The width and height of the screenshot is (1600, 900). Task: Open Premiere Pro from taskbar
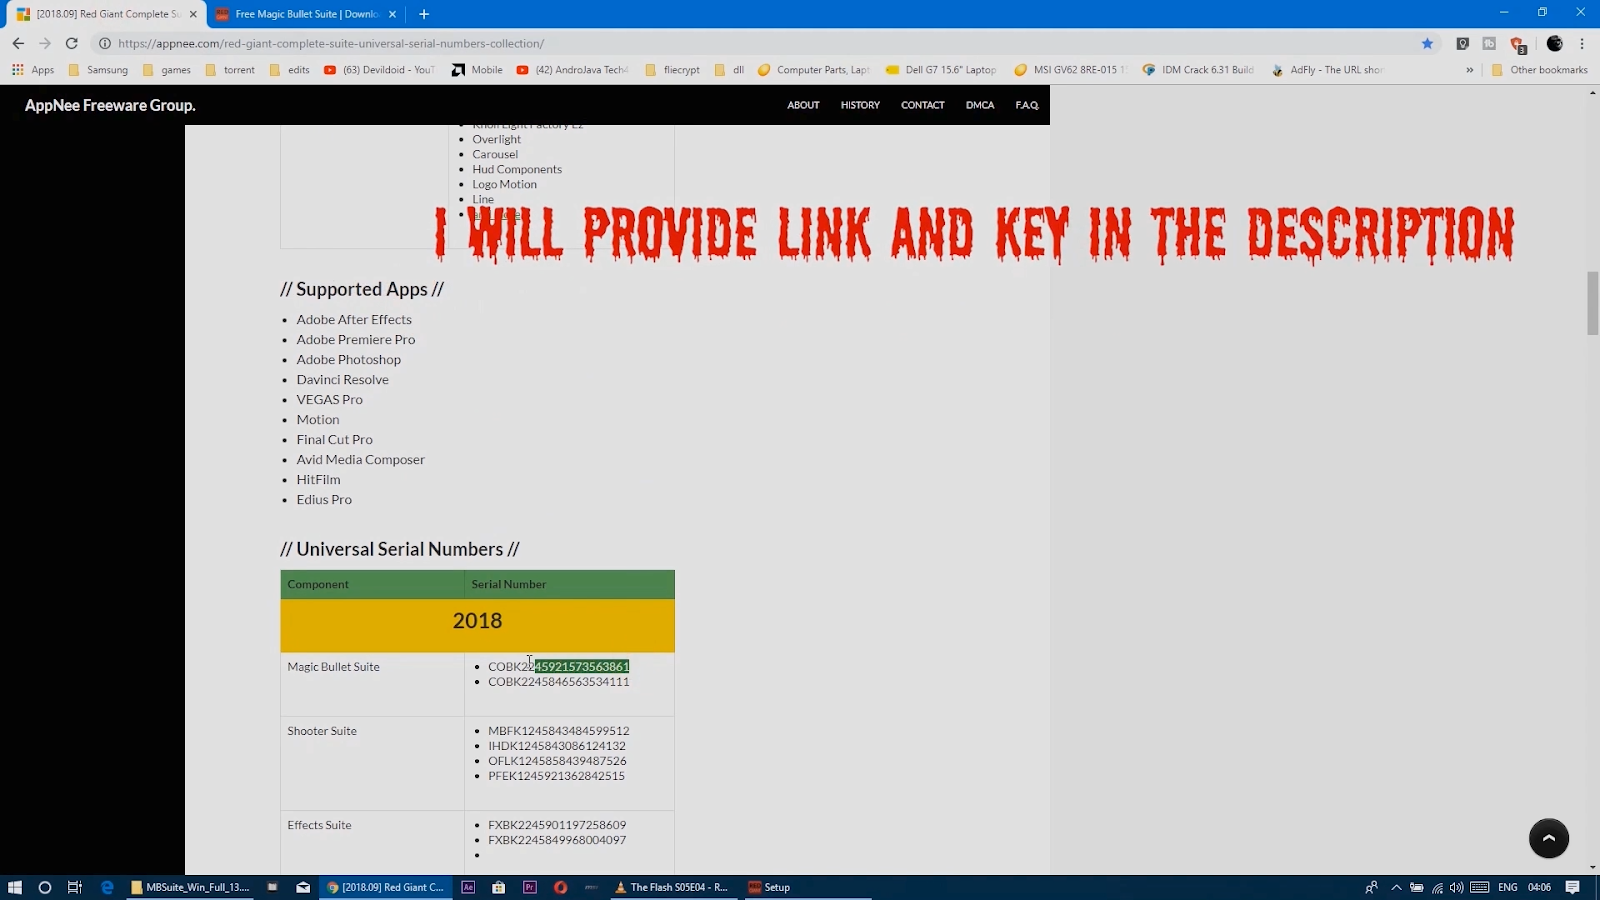coord(530,887)
